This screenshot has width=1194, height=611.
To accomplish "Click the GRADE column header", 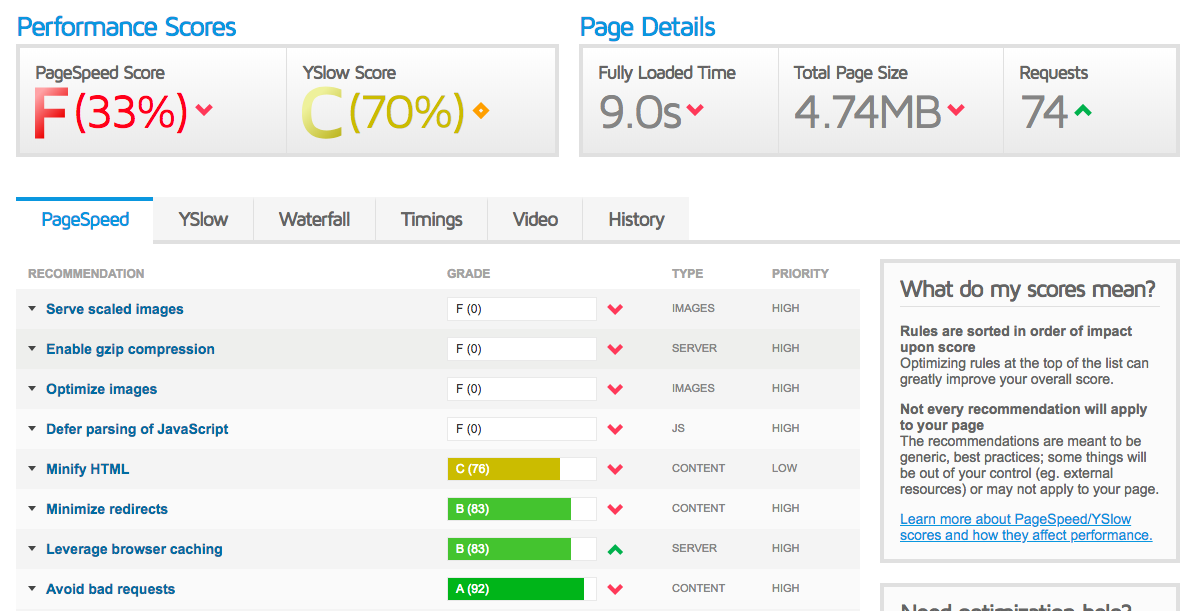I will click(x=468, y=274).
